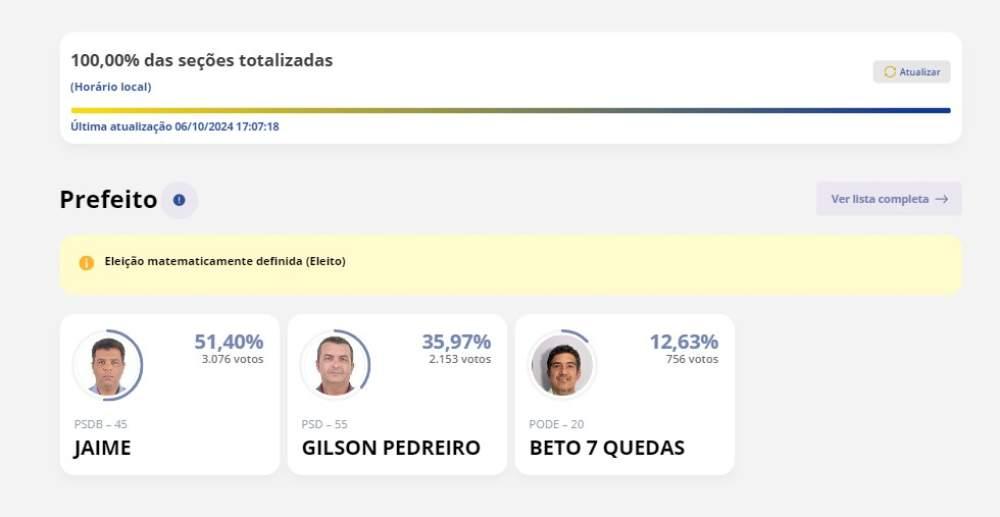Viewport: 1000px width, 517px height.
Task: Click the 12,63% vote percentage
Action: click(x=684, y=342)
